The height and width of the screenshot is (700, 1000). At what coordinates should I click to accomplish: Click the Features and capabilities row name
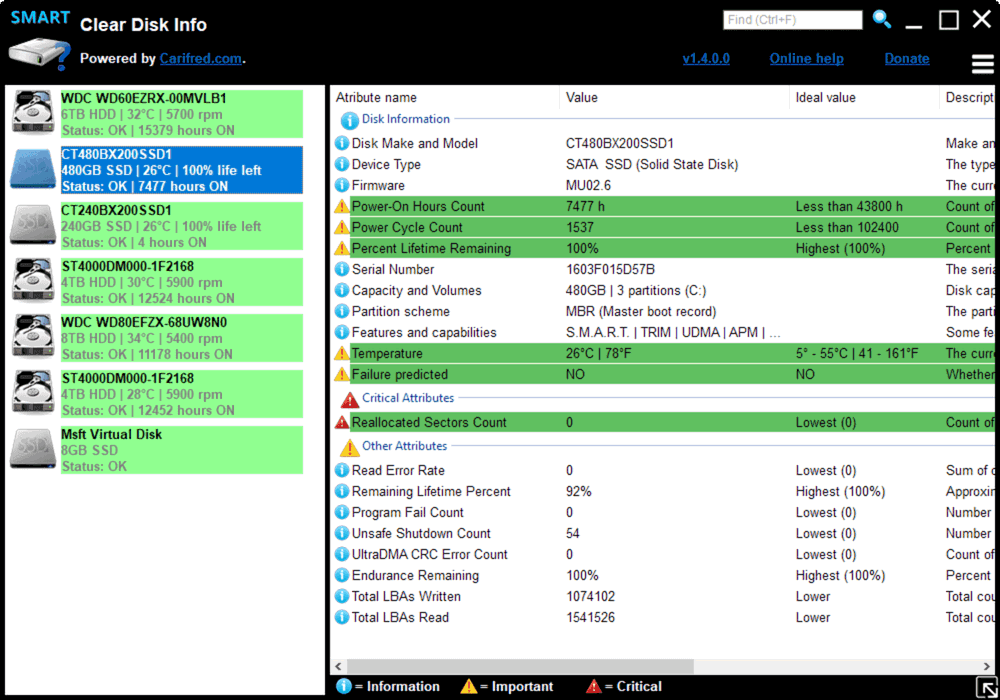(x=424, y=333)
